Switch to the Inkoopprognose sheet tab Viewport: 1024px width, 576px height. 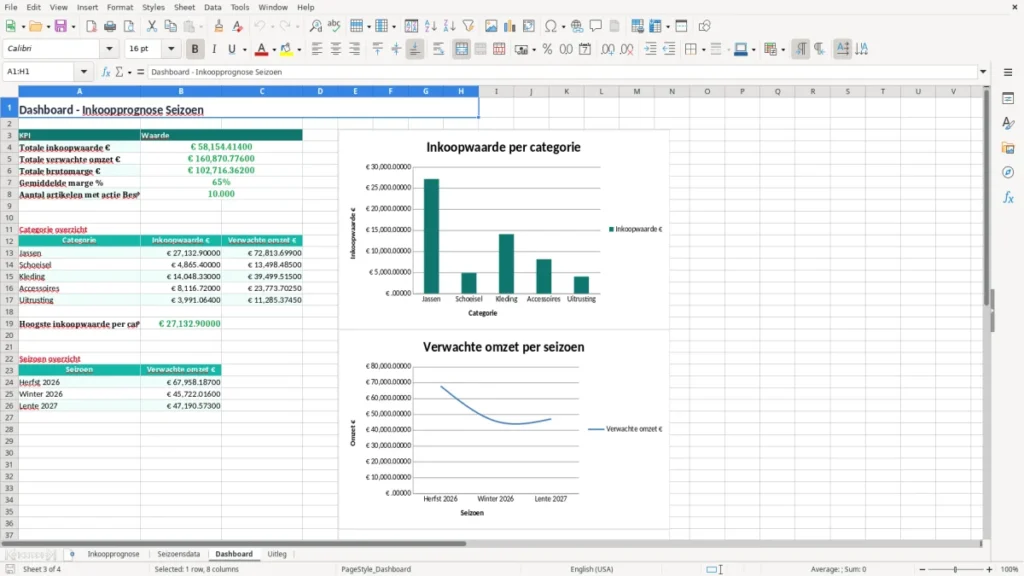coord(113,554)
